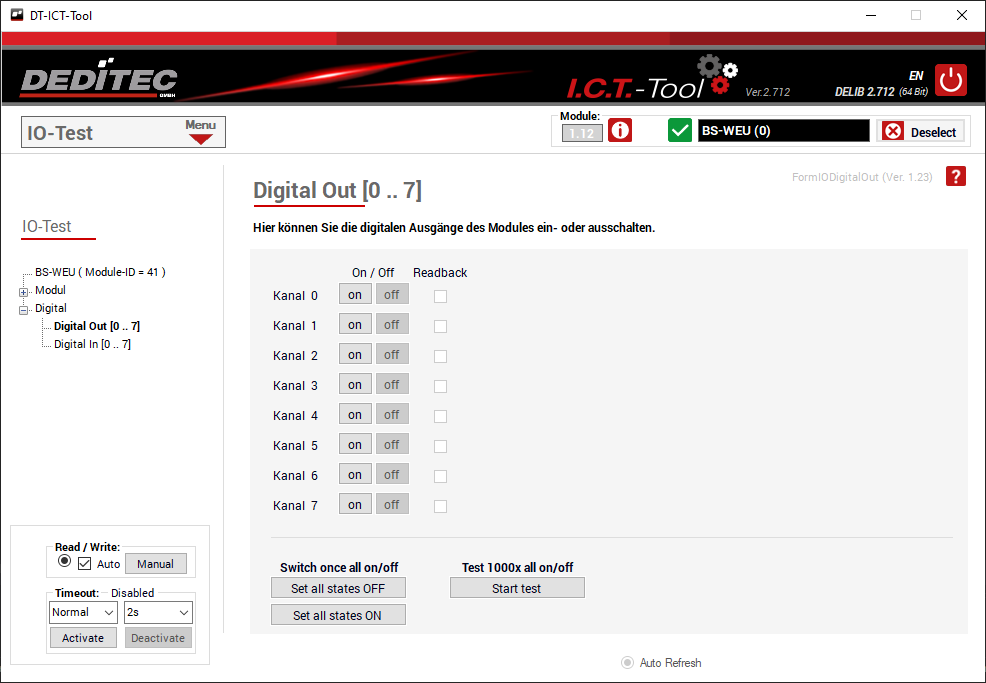Click the green checkmark status icon
The height and width of the screenshot is (683, 986).
point(680,131)
